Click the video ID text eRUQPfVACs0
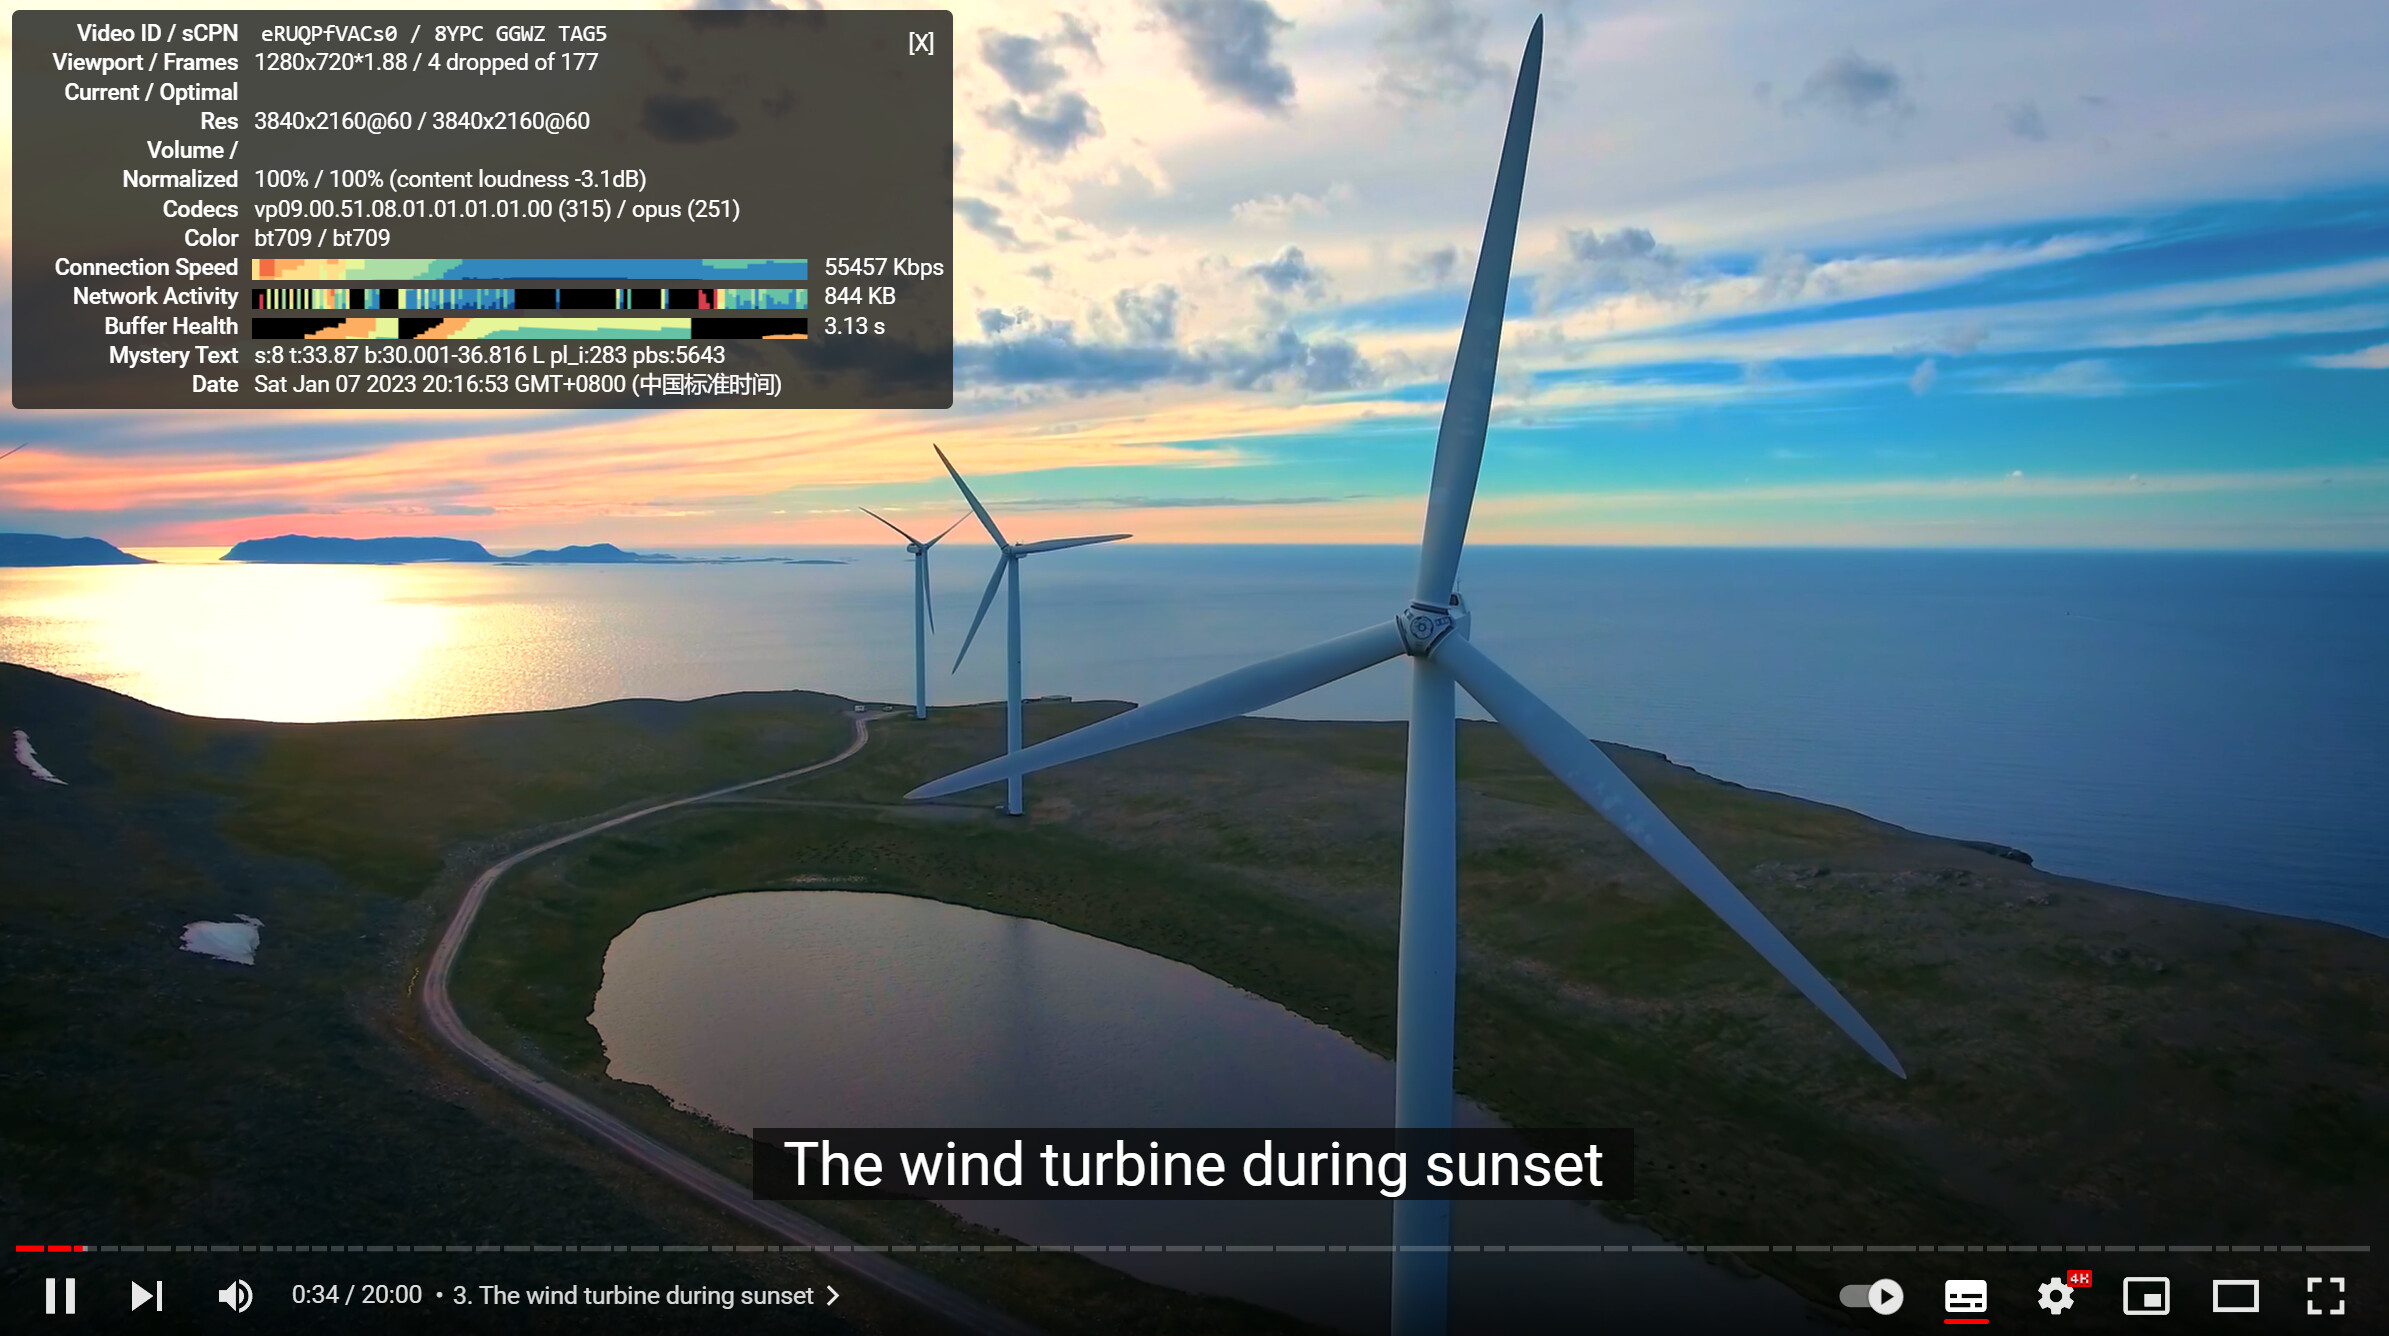 pos(328,34)
